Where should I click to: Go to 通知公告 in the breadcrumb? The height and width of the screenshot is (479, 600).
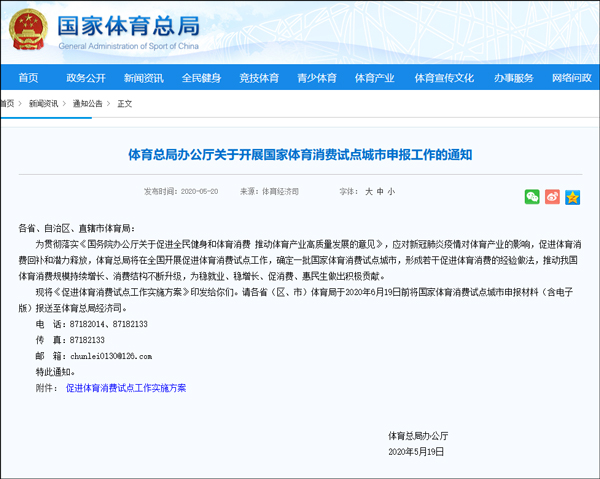click(x=88, y=103)
